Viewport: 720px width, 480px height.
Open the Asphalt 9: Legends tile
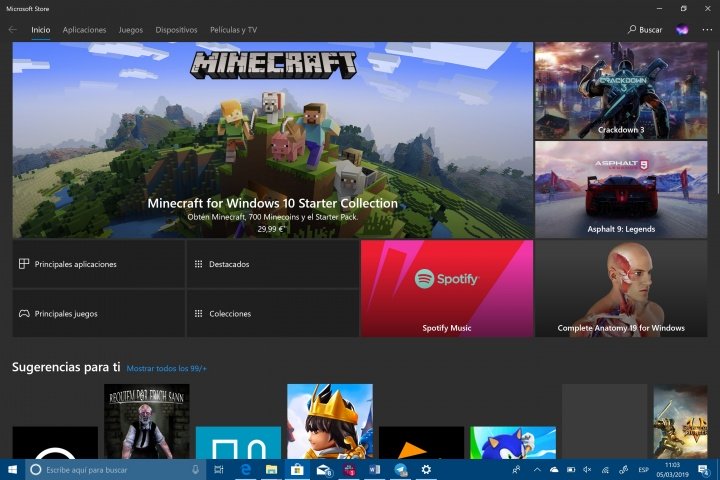point(621,189)
